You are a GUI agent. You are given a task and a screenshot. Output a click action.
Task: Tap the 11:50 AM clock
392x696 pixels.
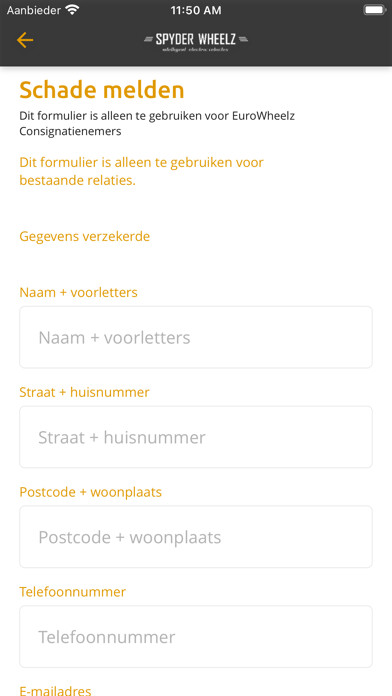(x=196, y=10)
